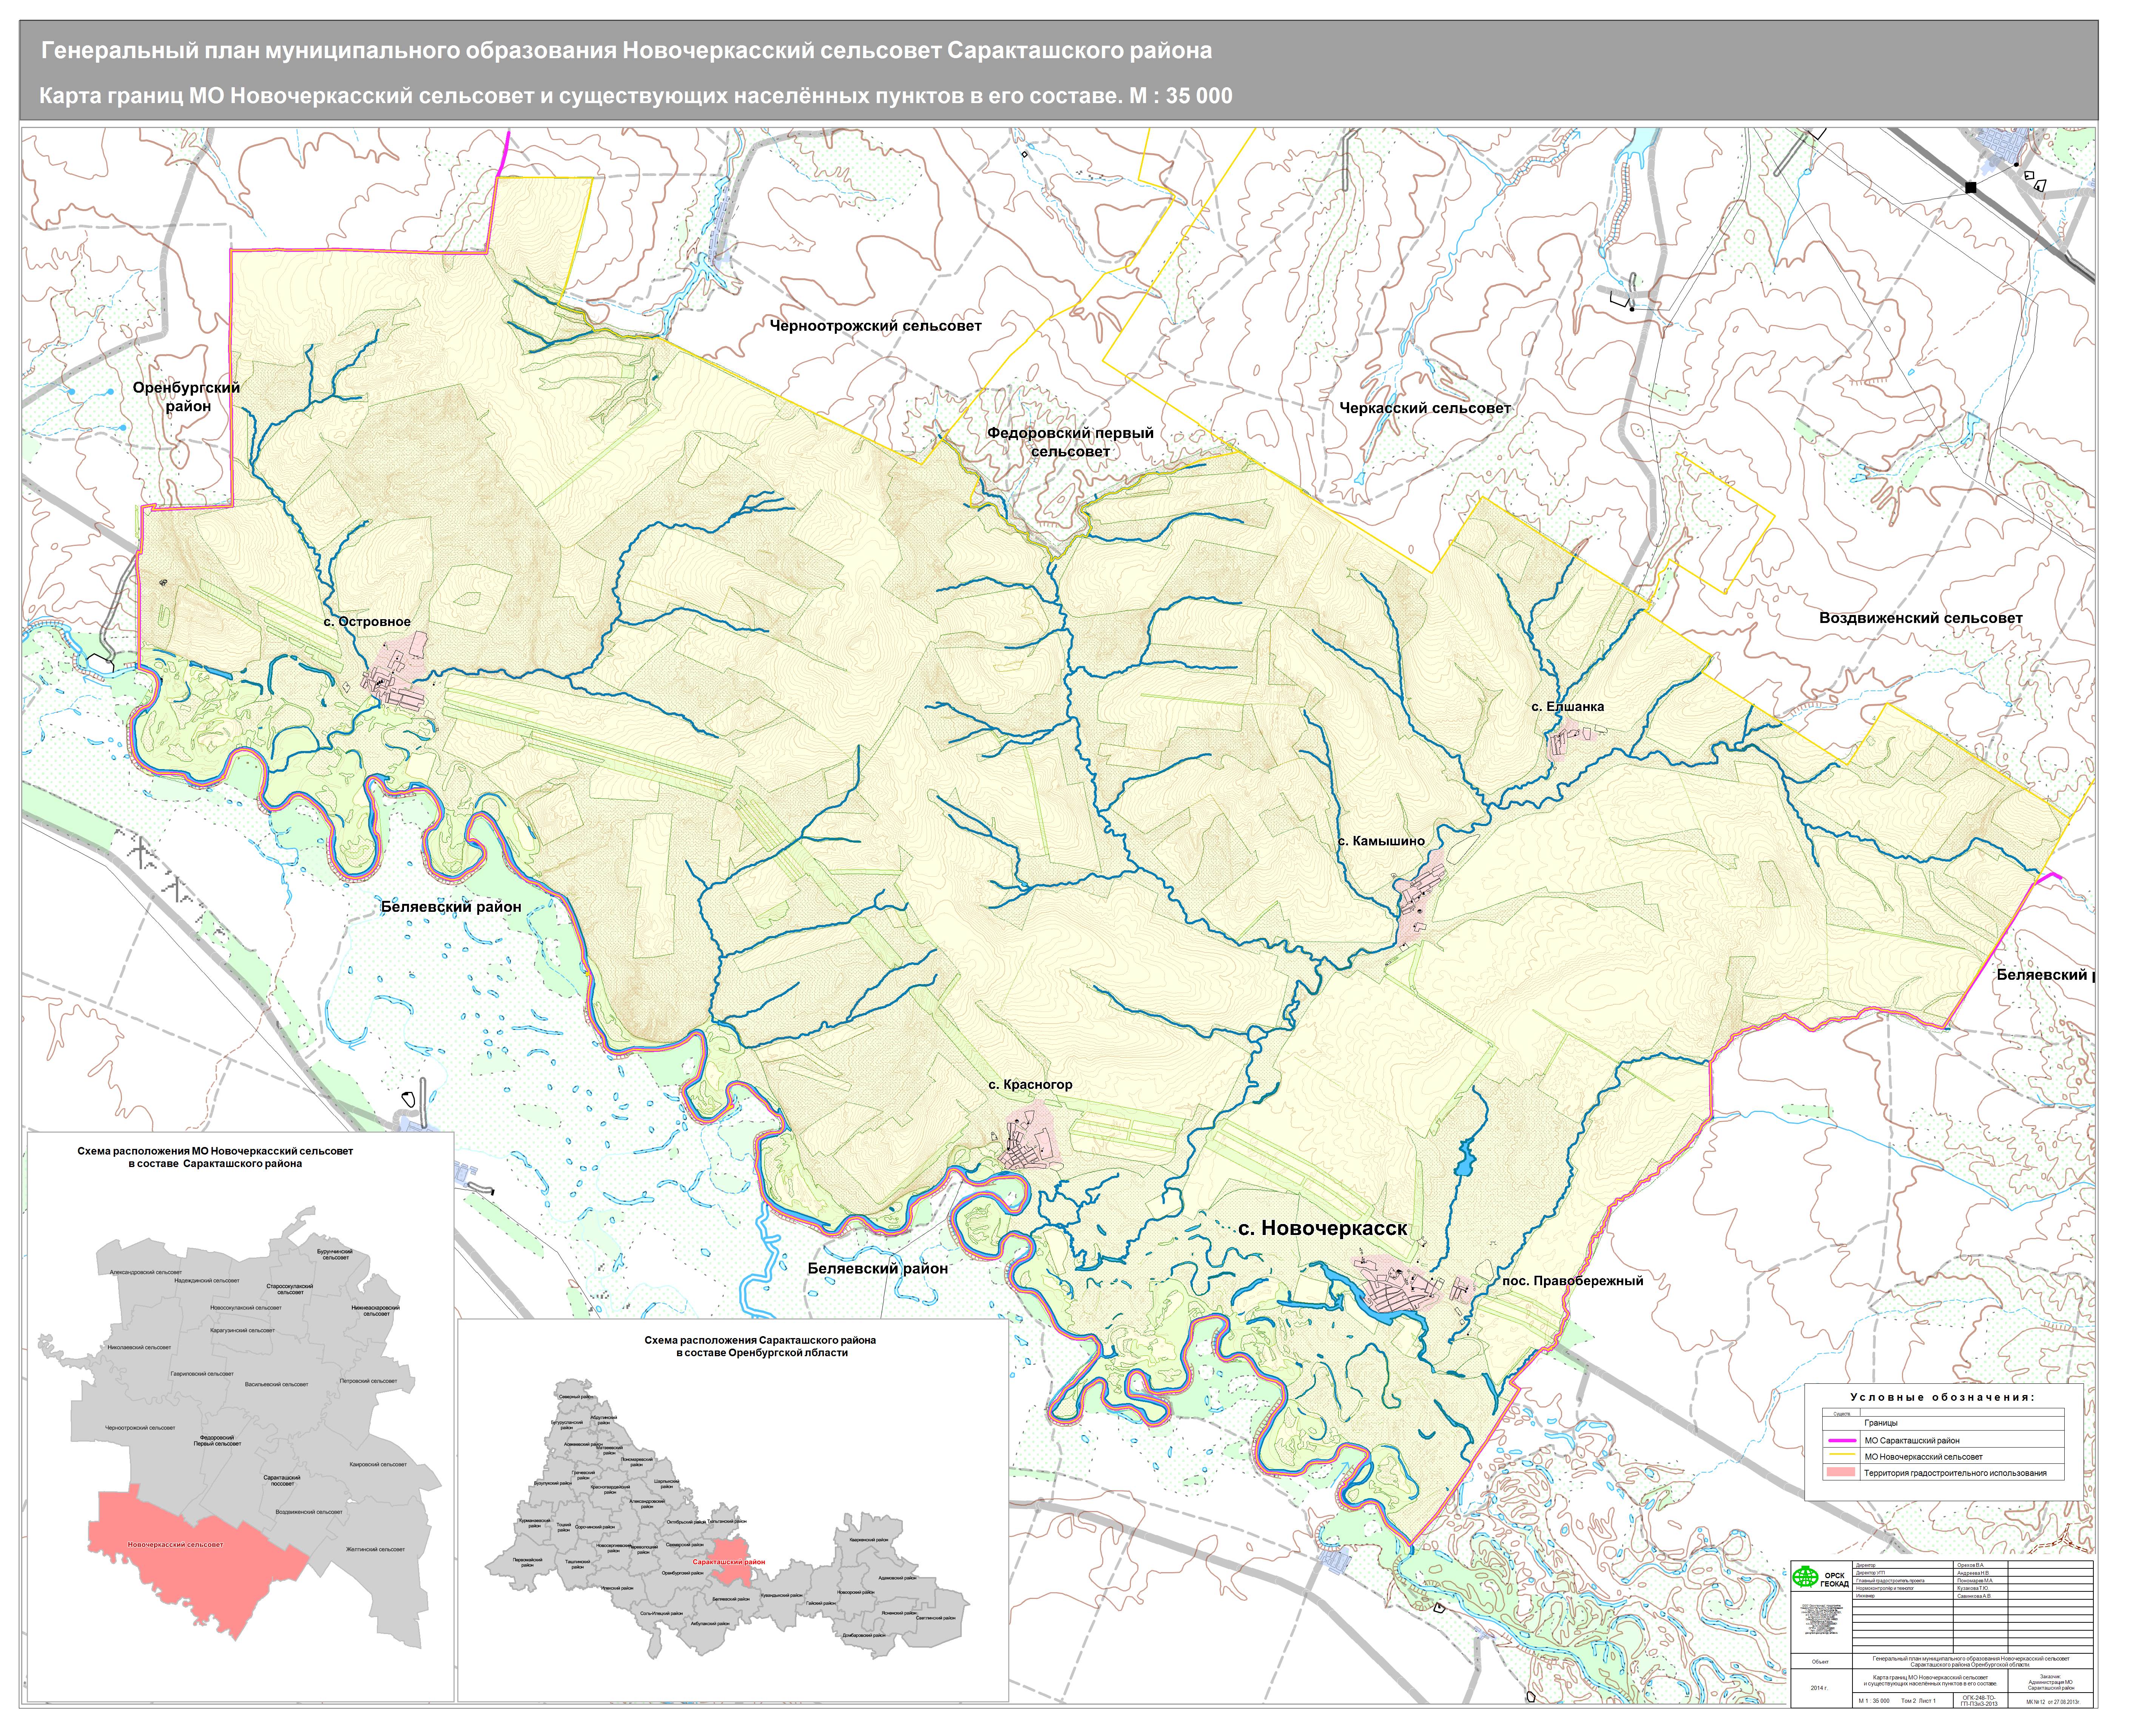Screen dimensions: 2130x1736
Task: Click the yellow line swatch in legend
Action: (x=1842, y=1454)
